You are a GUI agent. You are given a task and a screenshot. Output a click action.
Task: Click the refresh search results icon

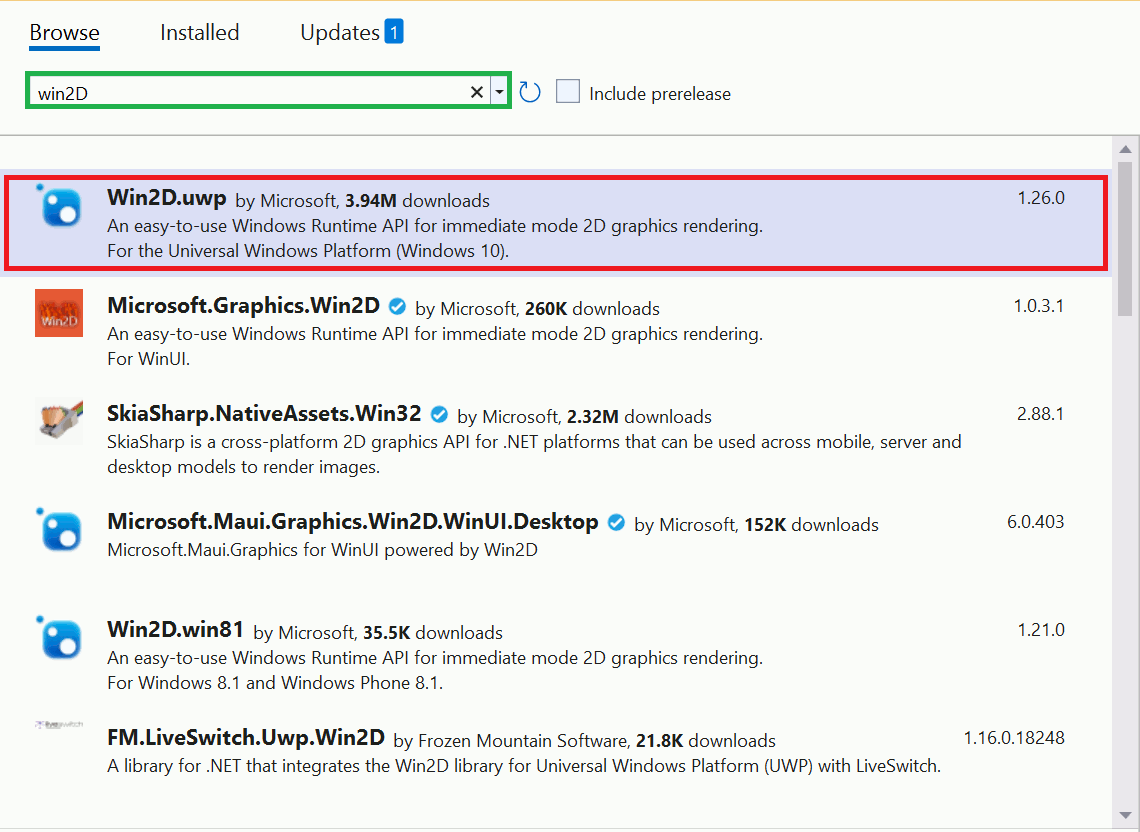(529, 91)
